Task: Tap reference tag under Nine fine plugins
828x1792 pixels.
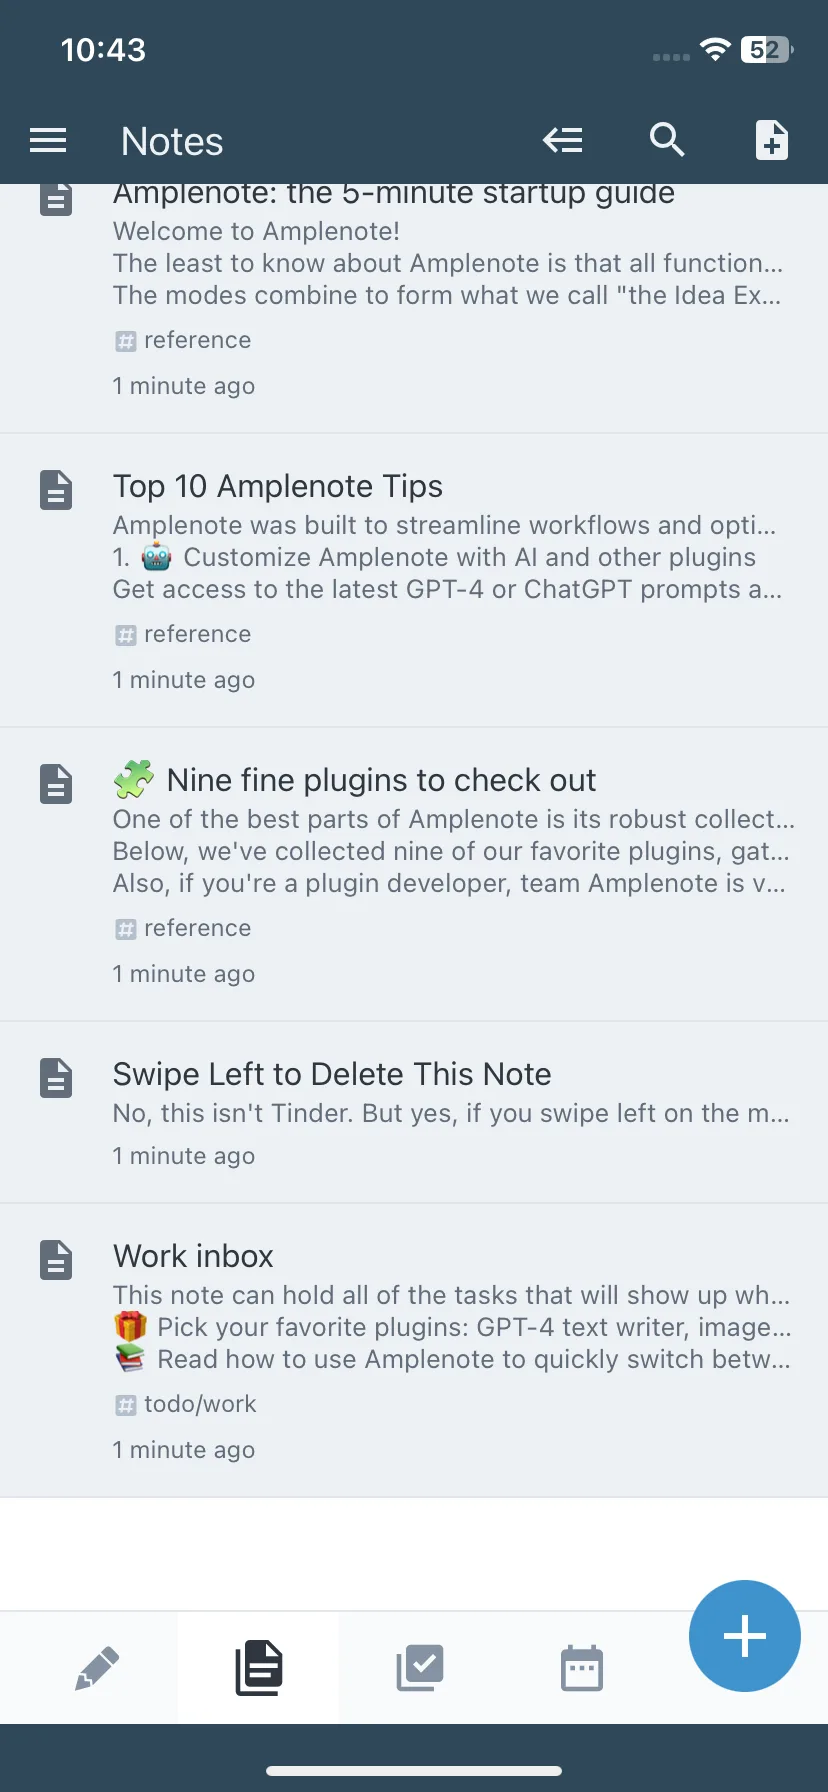Action: [x=182, y=928]
